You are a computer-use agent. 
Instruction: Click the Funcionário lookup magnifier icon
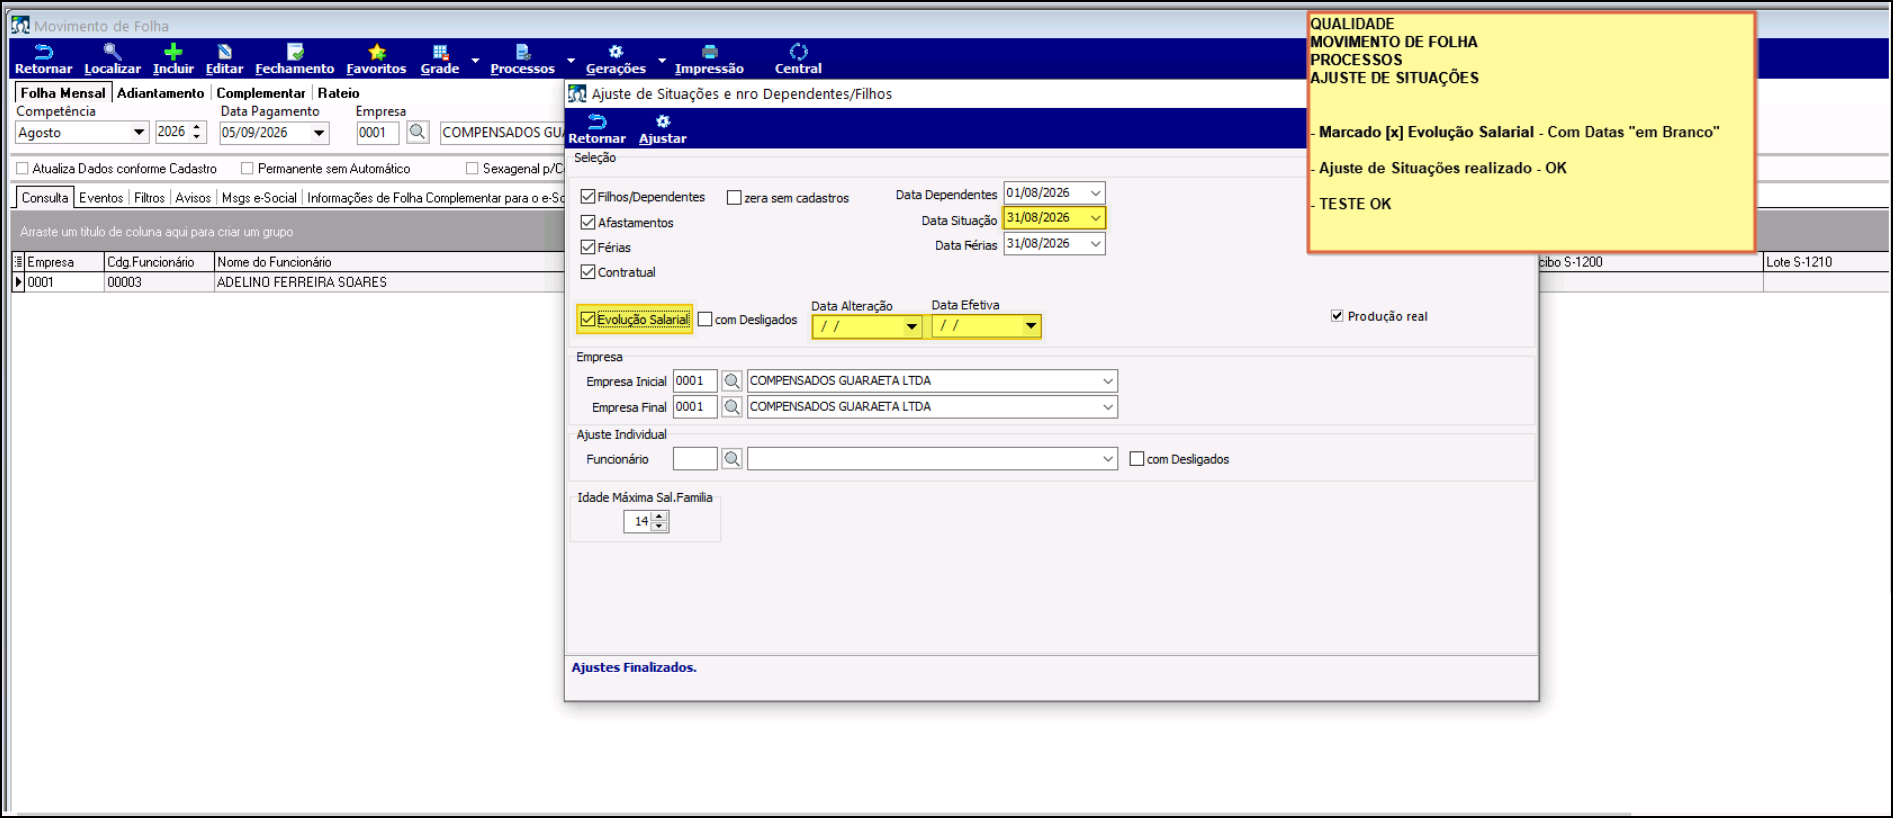tap(732, 459)
